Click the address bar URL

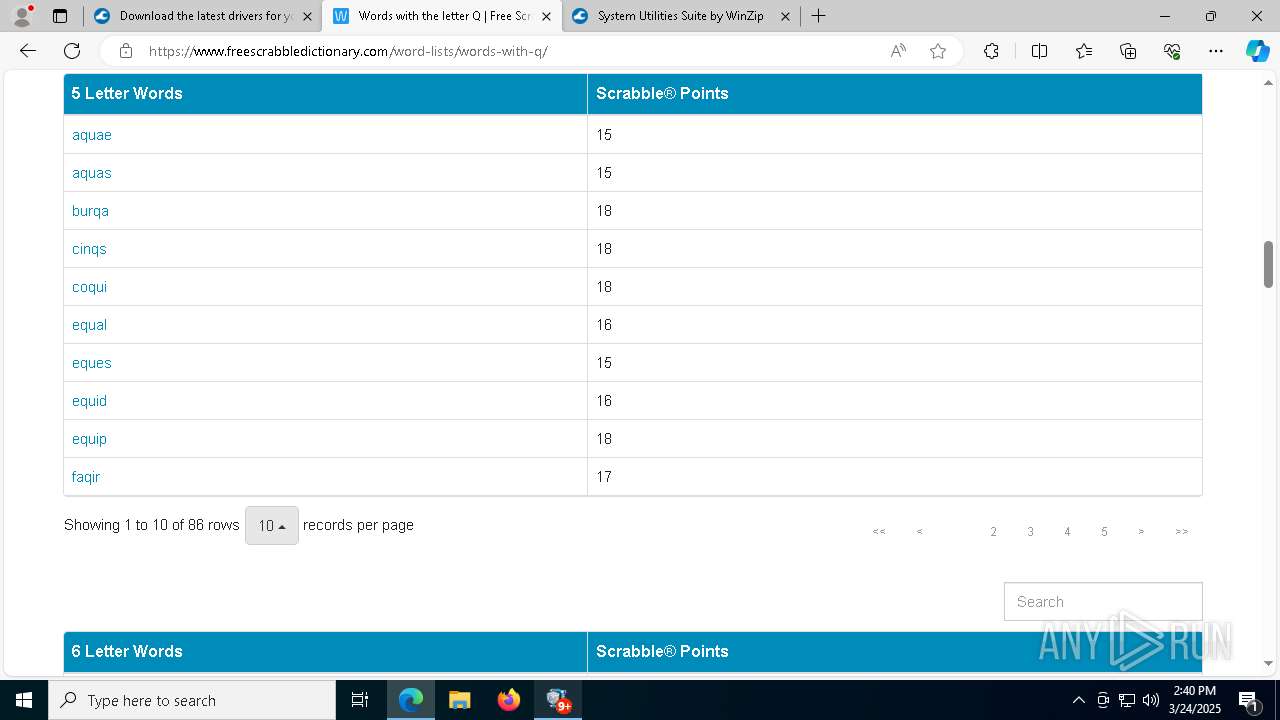pos(348,51)
